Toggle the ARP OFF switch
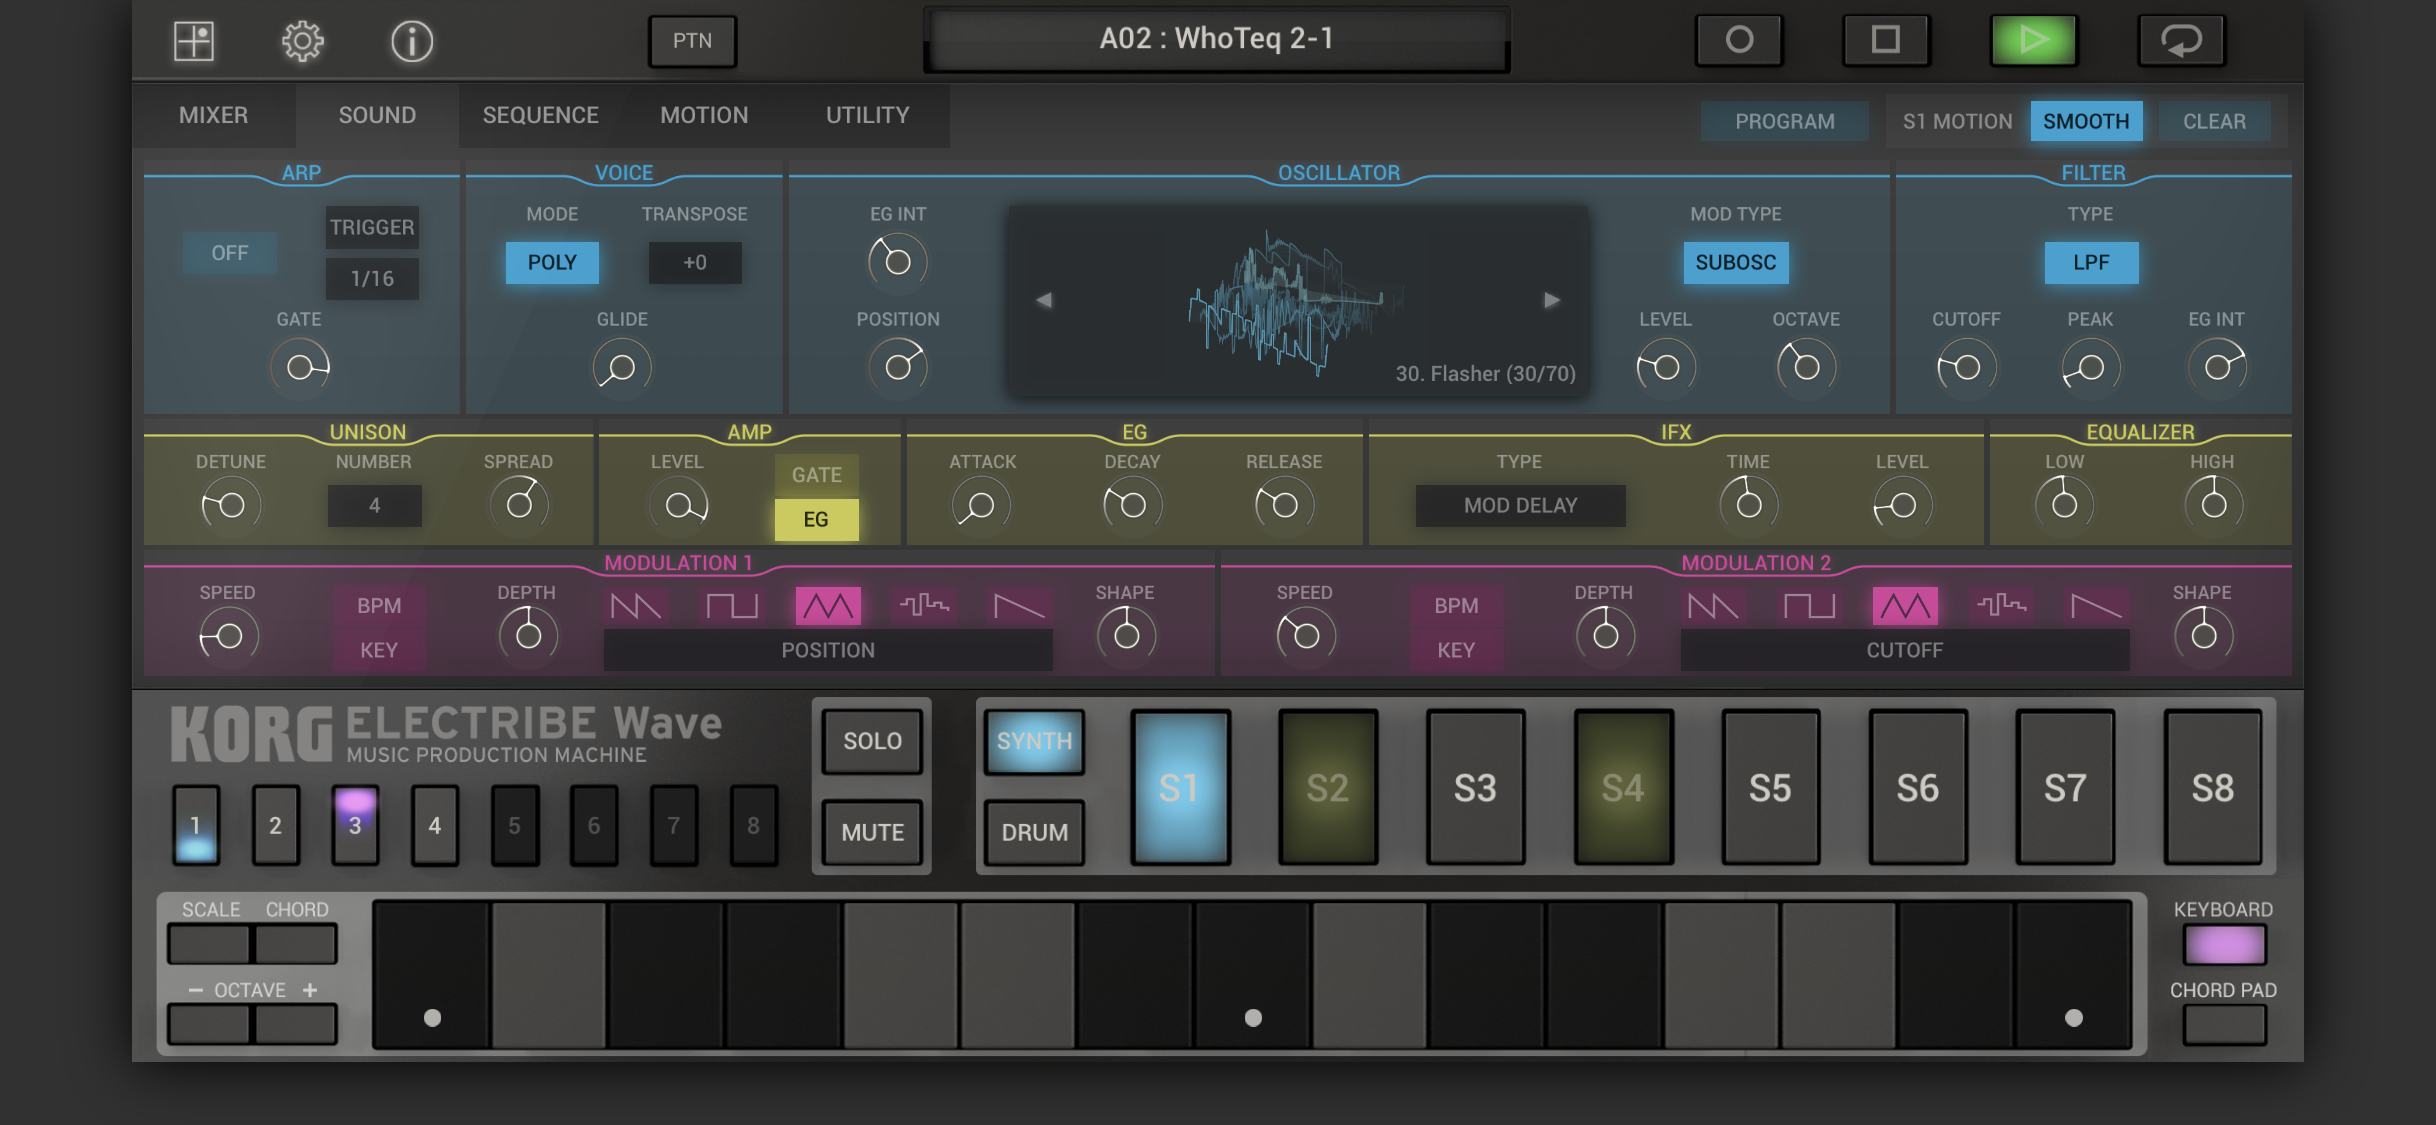The height and width of the screenshot is (1125, 2436). pyautogui.click(x=229, y=253)
